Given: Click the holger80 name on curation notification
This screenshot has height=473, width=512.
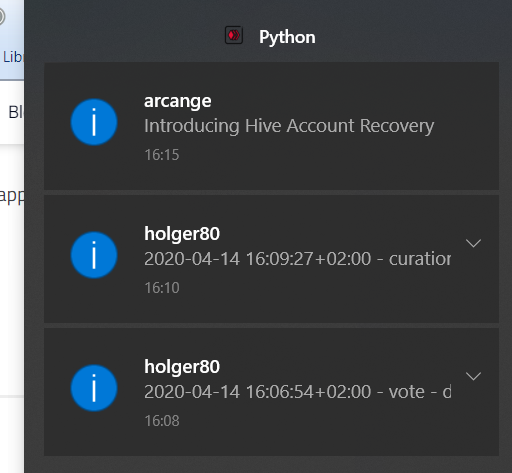Looking at the screenshot, I should [182, 234].
